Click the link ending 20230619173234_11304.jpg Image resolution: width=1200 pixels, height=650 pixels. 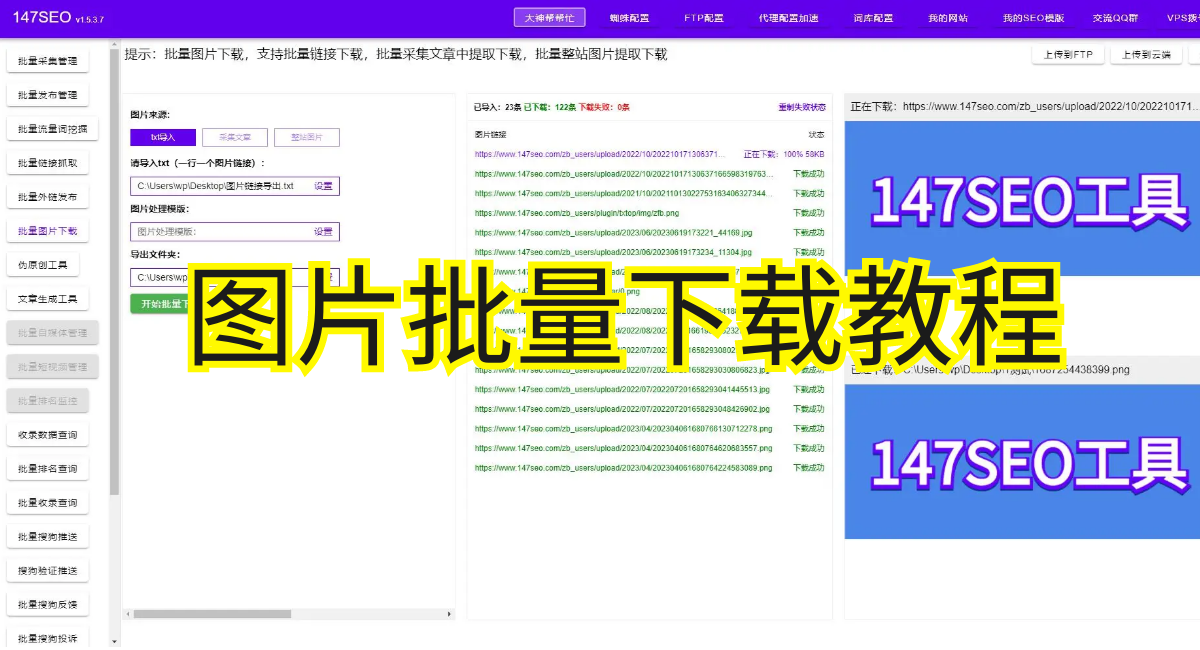tap(613, 252)
